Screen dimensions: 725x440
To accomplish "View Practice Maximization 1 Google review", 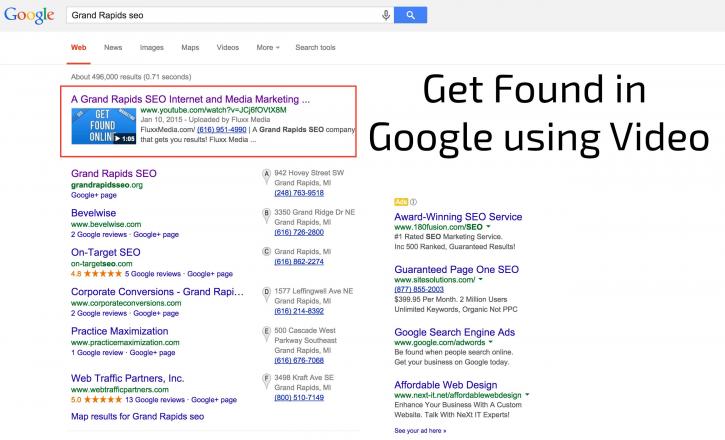I will click(x=97, y=353).
